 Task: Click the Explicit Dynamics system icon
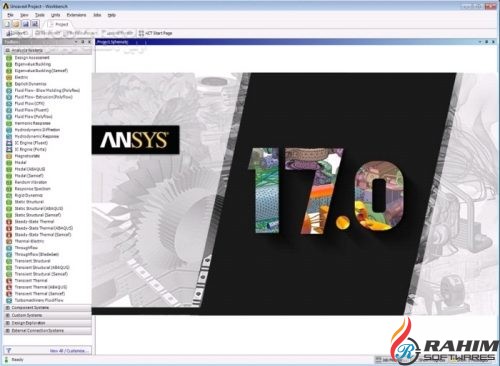tap(9, 84)
